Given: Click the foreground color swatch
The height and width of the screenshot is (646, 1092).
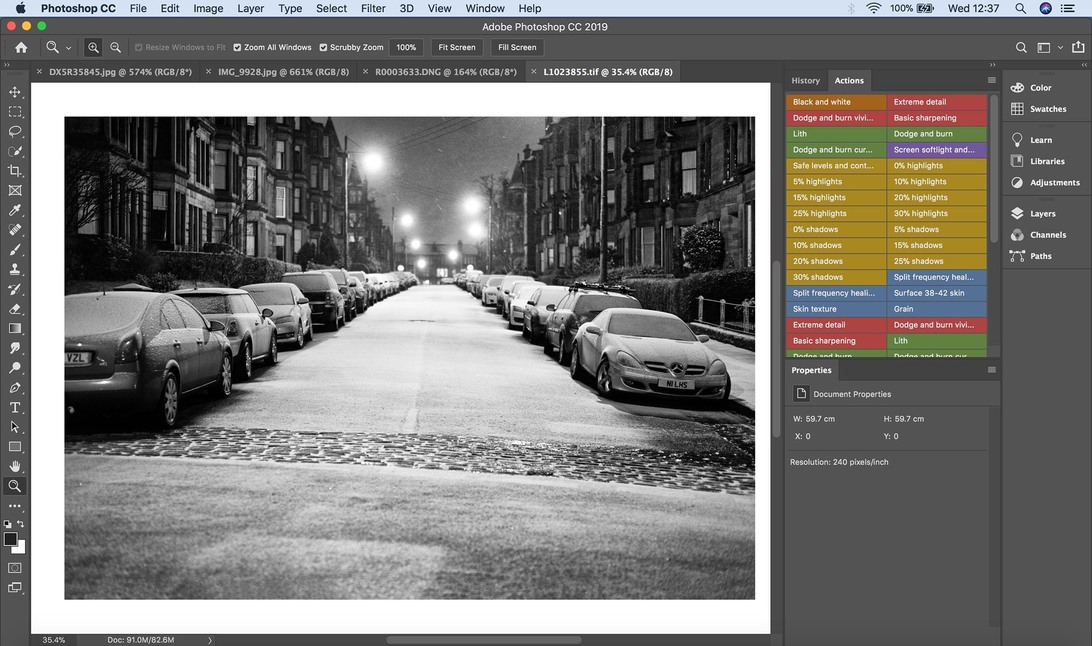Looking at the screenshot, I should point(11,539).
